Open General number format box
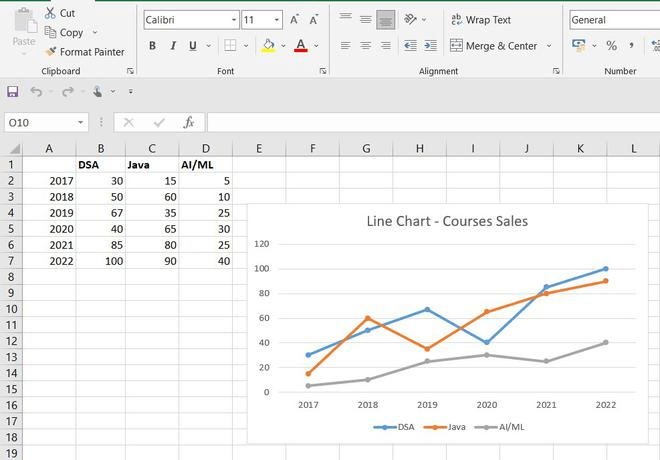This screenshot has width=660, height=460. tap(615, 20)
